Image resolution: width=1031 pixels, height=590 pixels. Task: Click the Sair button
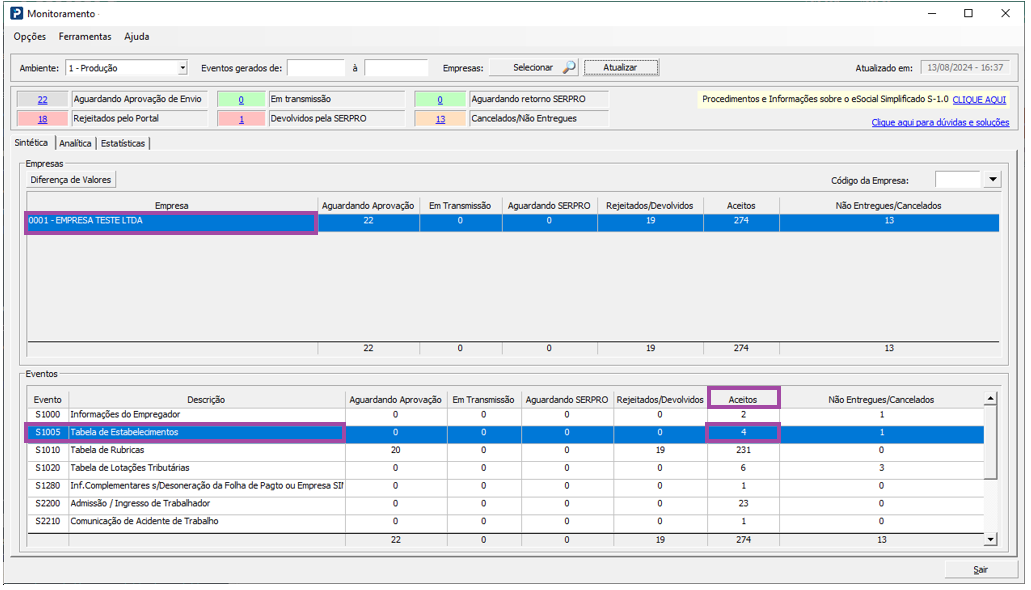tap(980, 570)
